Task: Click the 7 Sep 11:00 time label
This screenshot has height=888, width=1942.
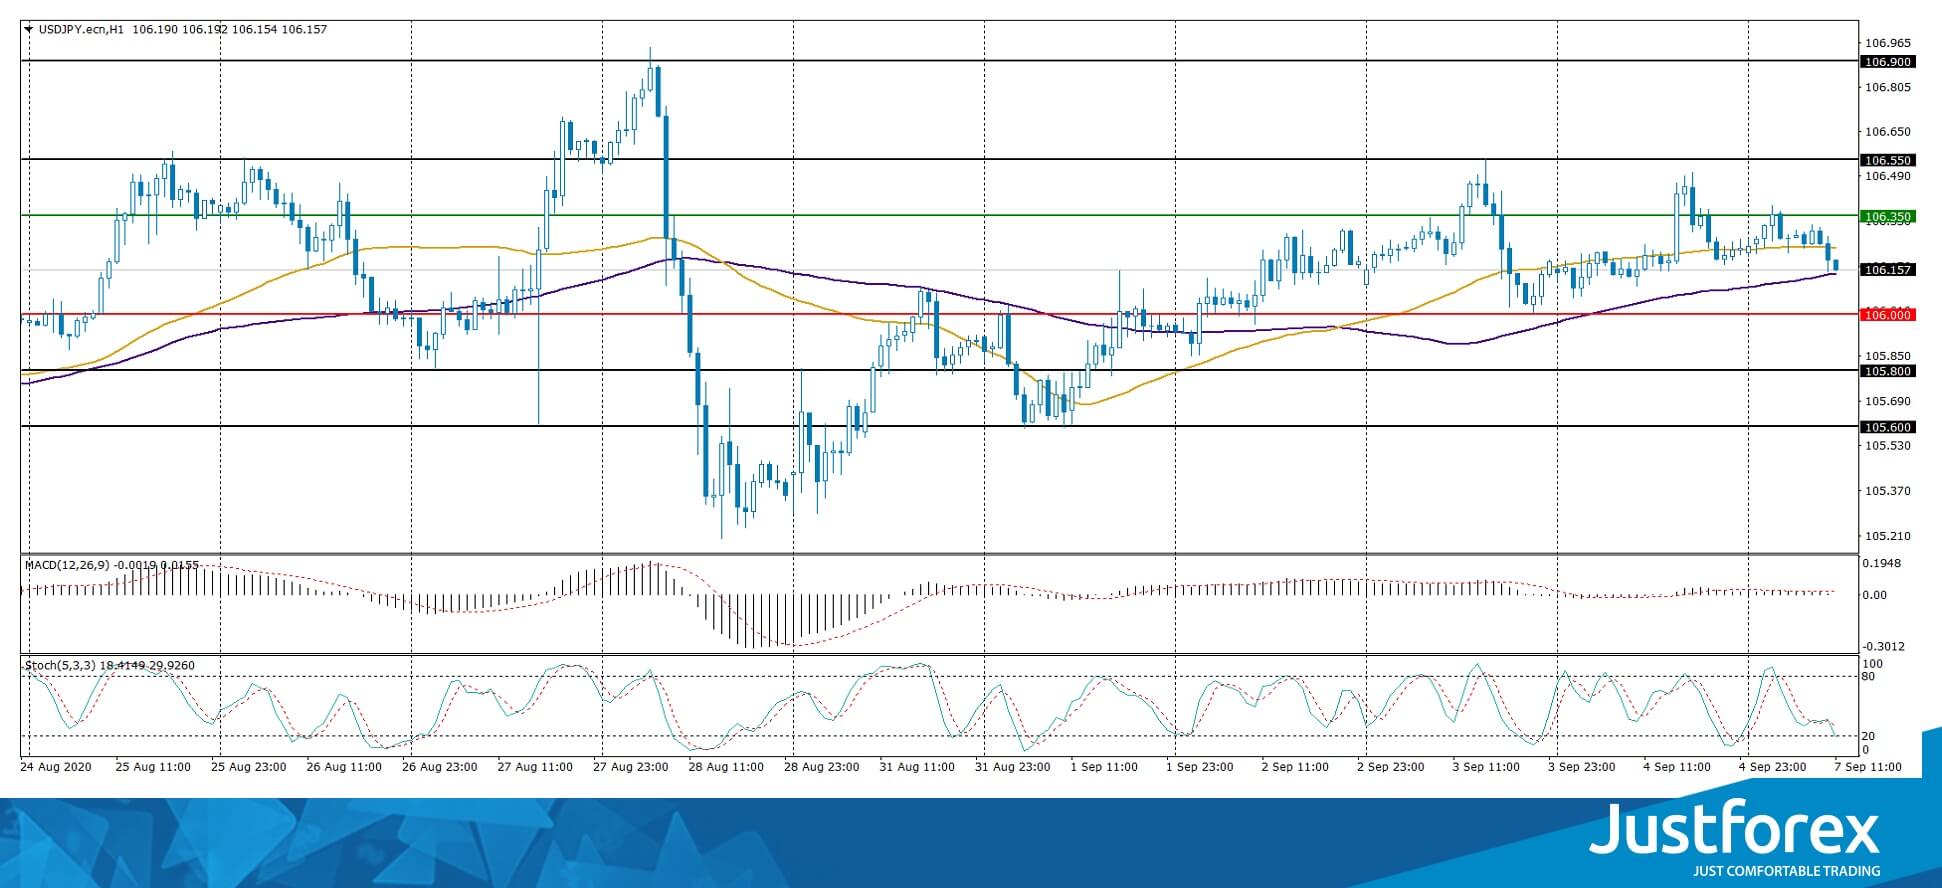Action: [1869, 767]
